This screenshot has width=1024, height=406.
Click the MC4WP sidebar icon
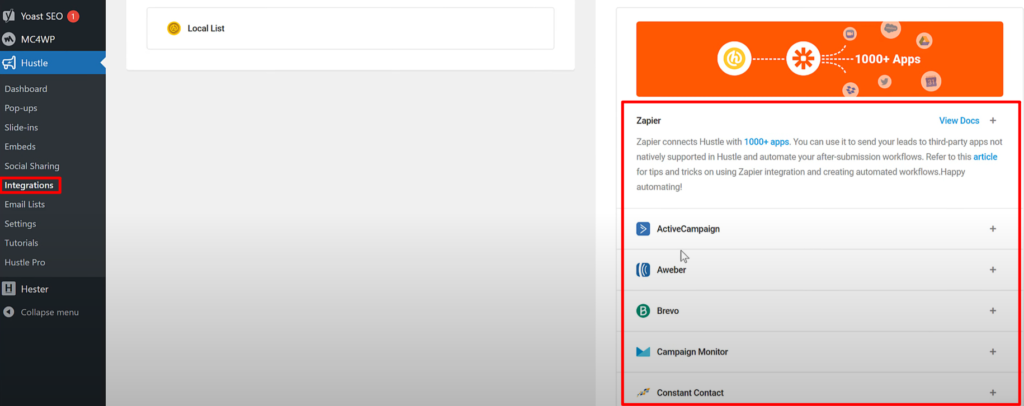coord(9,39)
